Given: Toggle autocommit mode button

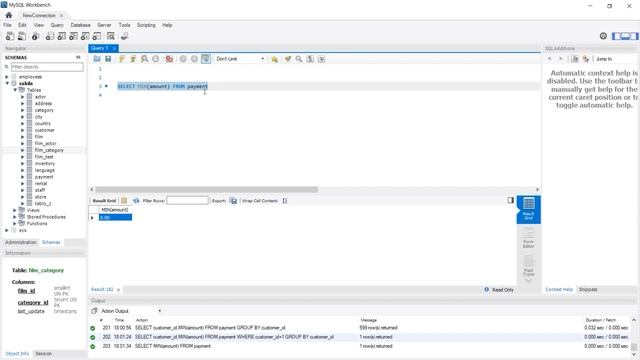Looking at the screenshot, I should 206,59.
